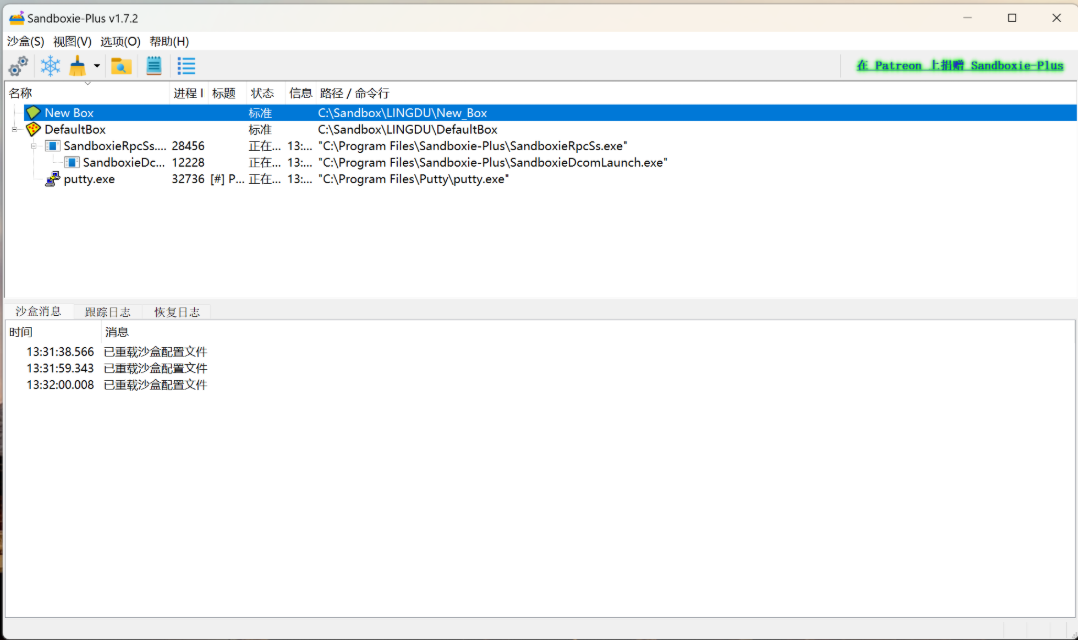Viewport: 1078px width, 640px height.
Task: Switch to the 跟踪日志 tab
Action: 107,311
